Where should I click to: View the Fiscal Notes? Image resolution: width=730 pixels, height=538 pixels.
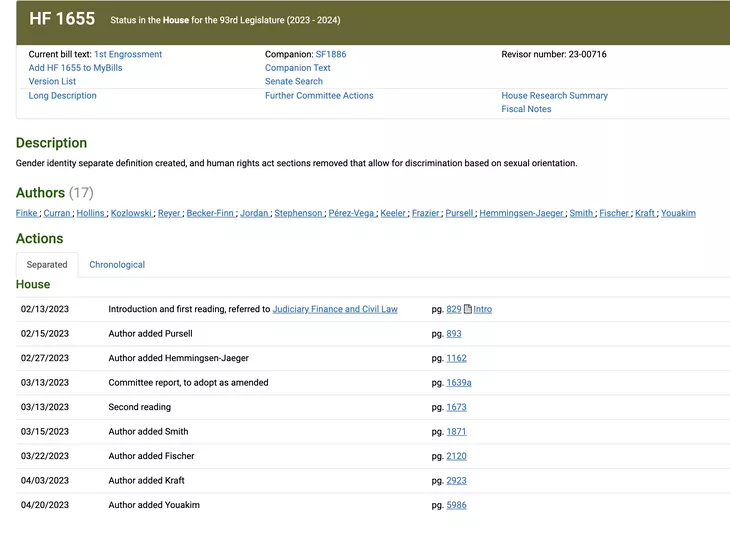pos(526,109)
